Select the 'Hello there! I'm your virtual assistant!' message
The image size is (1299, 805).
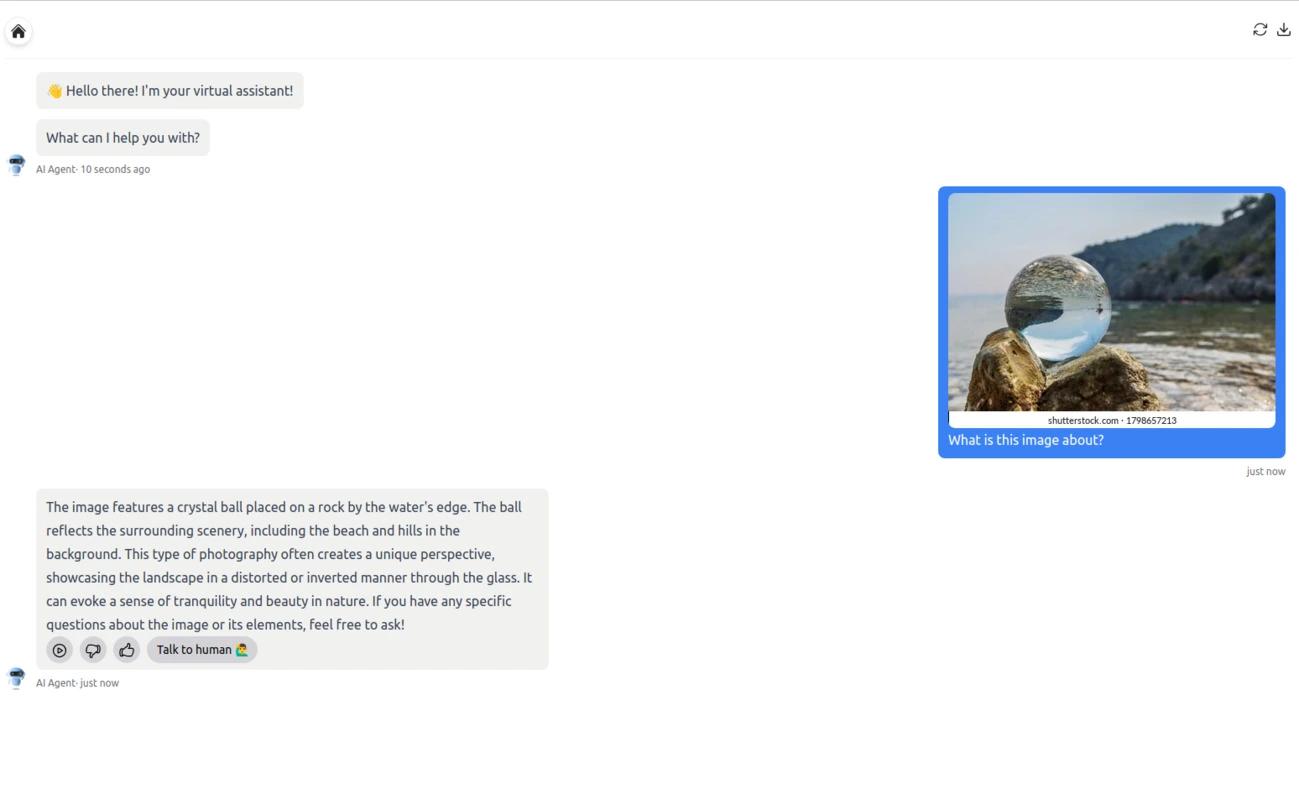170,91
